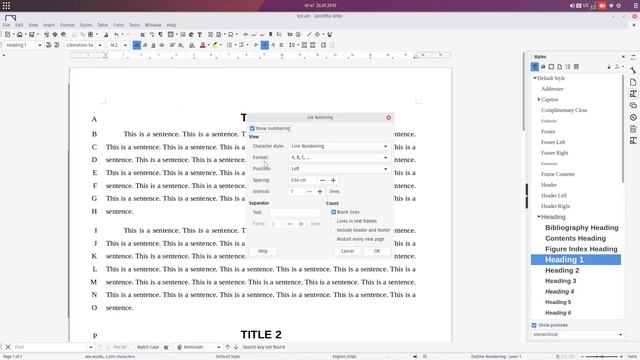The image size is (640, 360).
Task: Open the line spacing toolbar icon
Action: tap(291, 45)
